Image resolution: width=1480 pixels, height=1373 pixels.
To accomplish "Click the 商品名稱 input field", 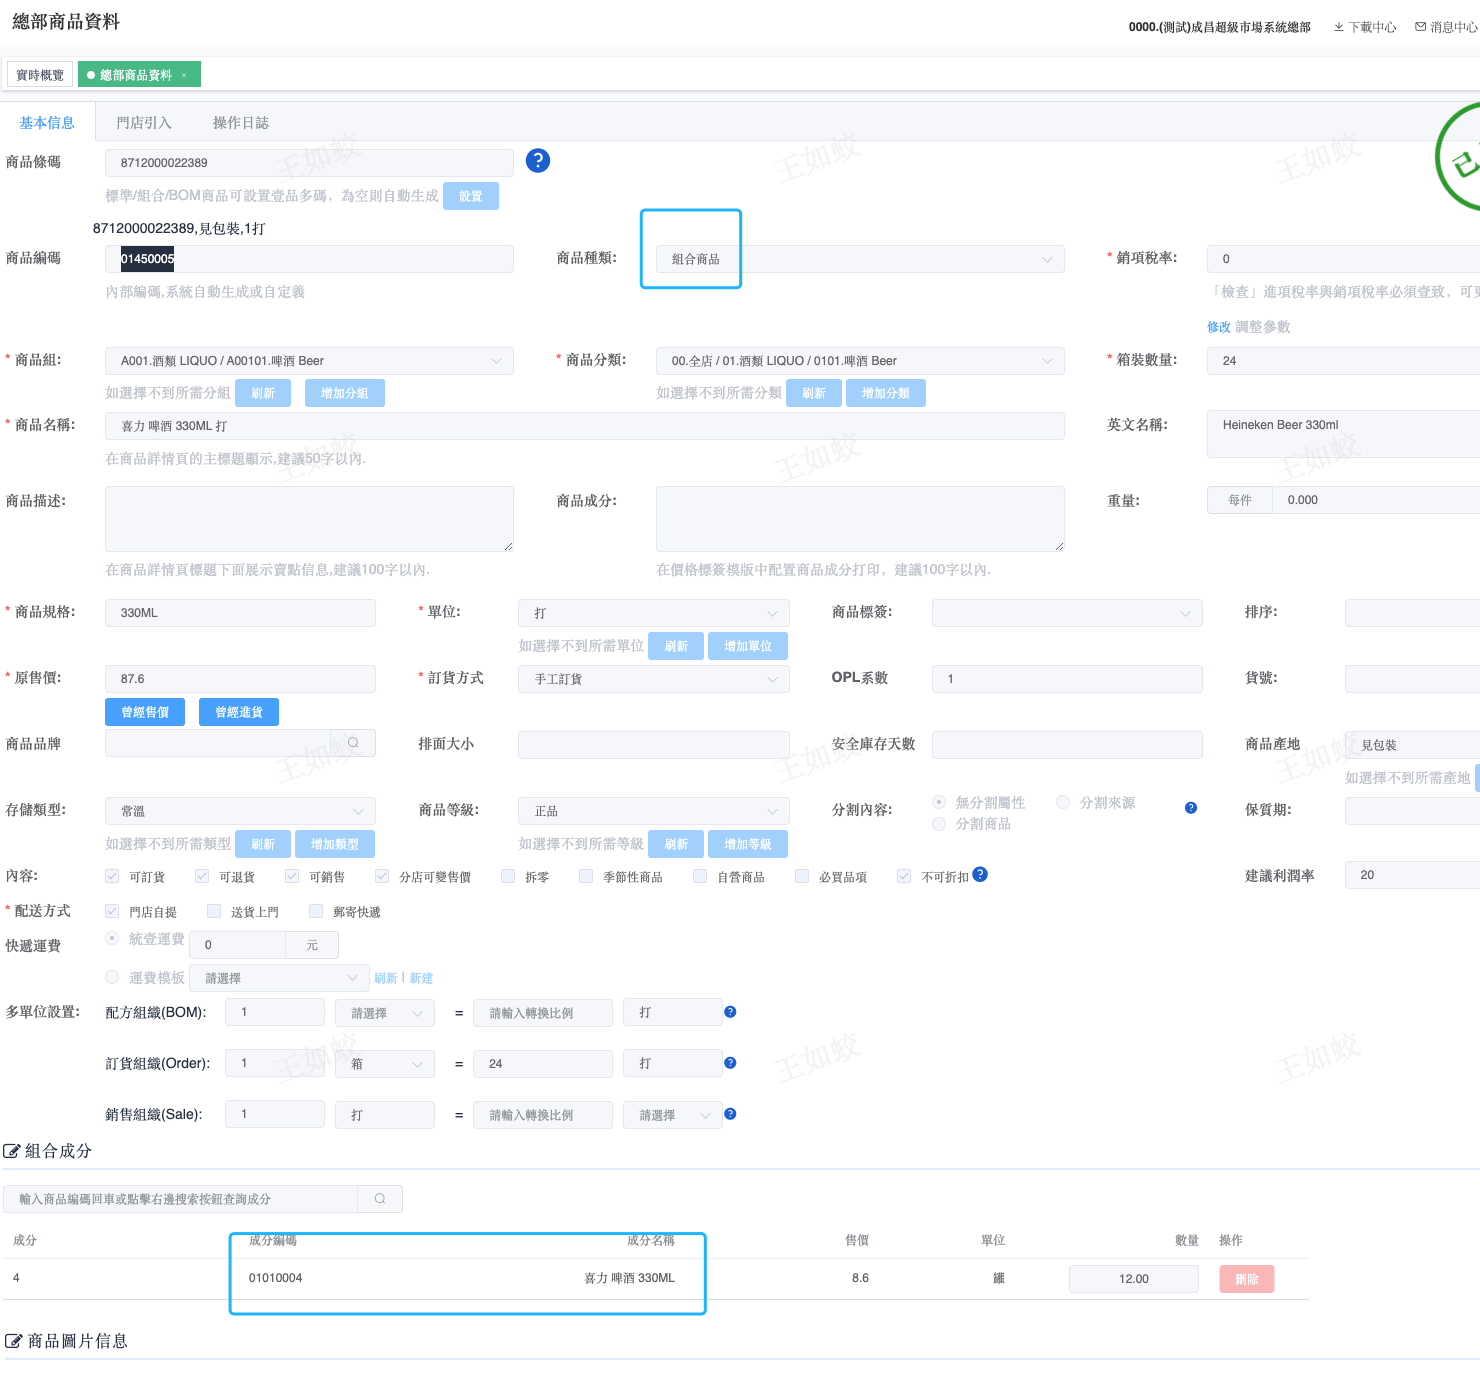I will [584, 426].
